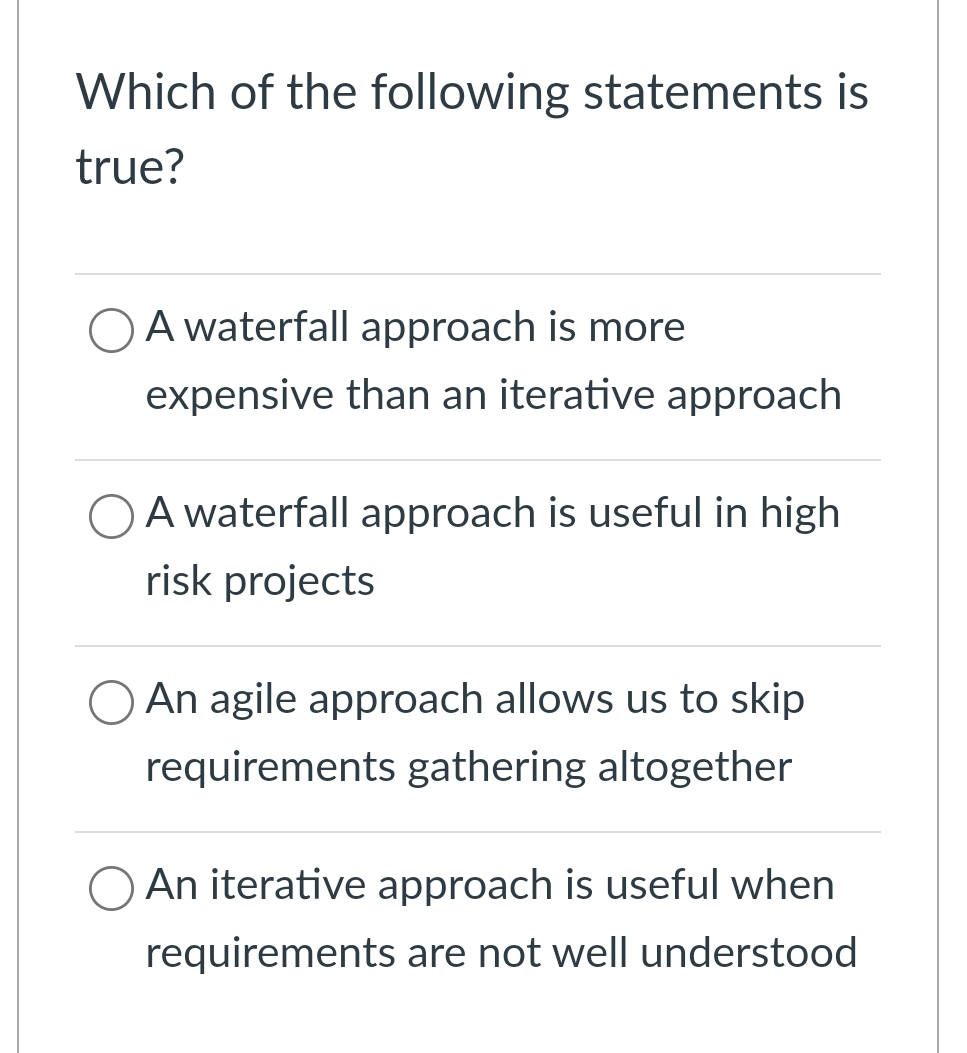
Task: Select the radio button for waterfall in high risk projects
Action: point(111,517)
